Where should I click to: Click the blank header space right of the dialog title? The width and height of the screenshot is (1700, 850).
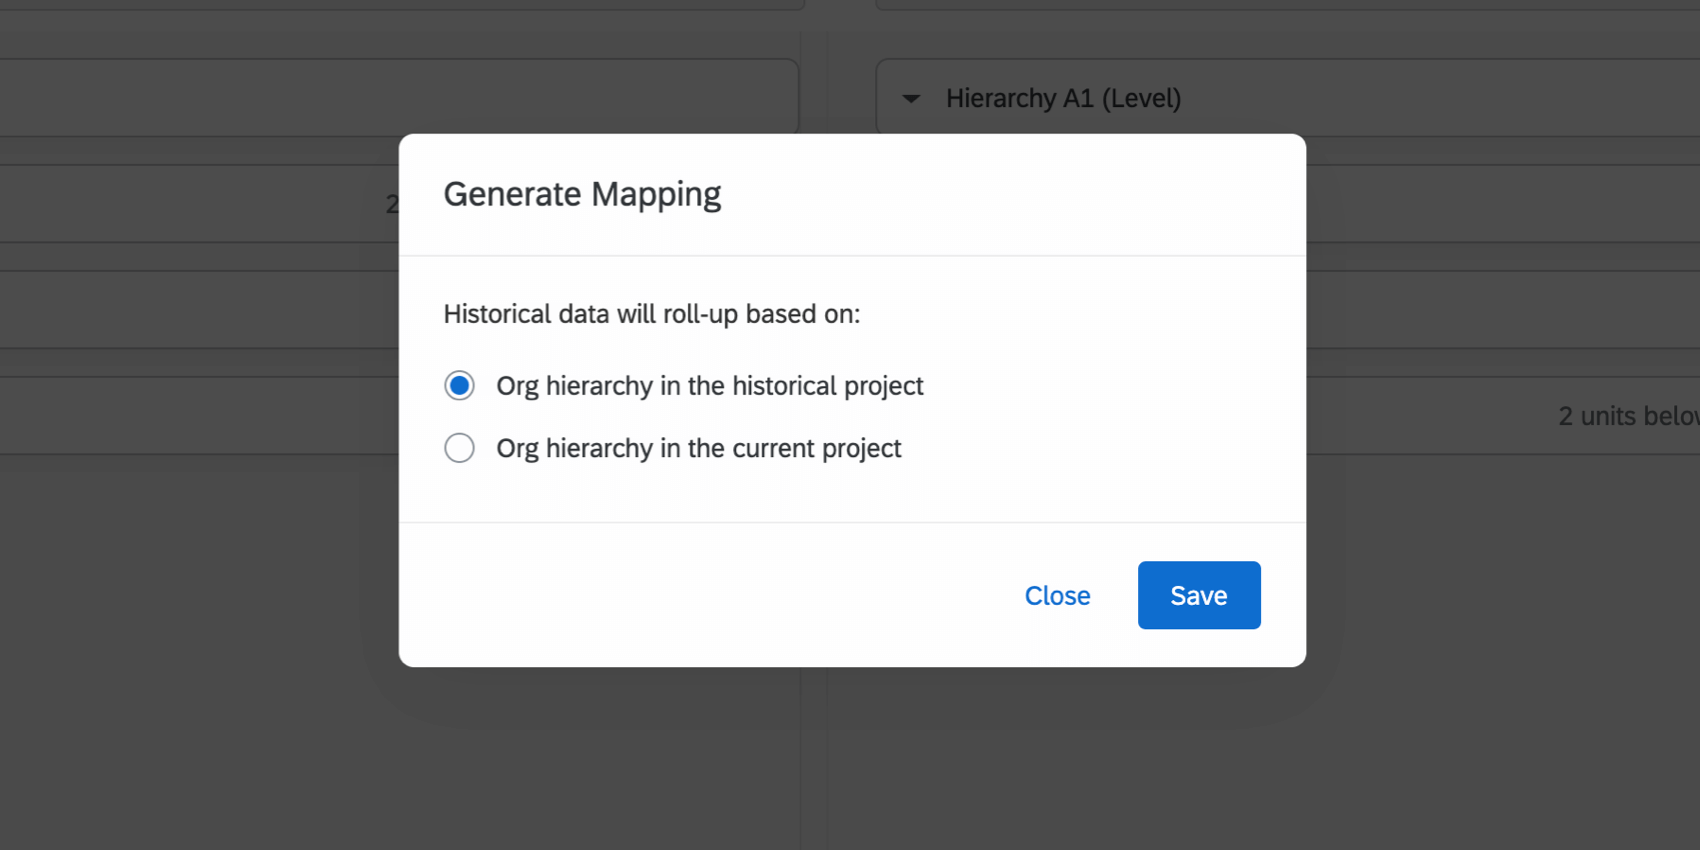pyautogui.click(x=1000, y=194)
